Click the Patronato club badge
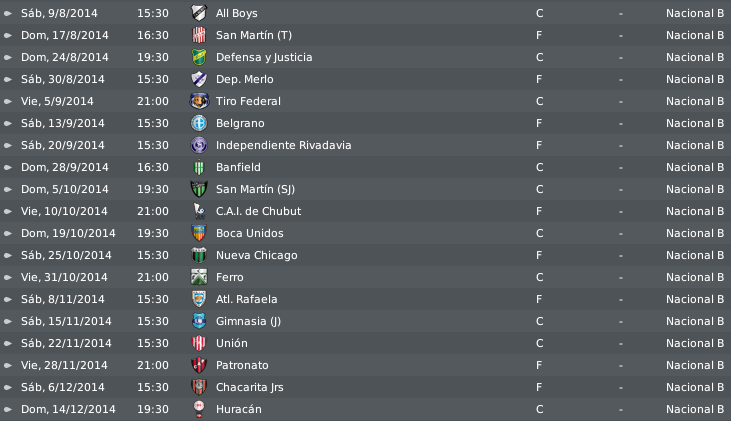Image resolution: width=731 pixels, height=421 pixels. (x=199, y=365)
